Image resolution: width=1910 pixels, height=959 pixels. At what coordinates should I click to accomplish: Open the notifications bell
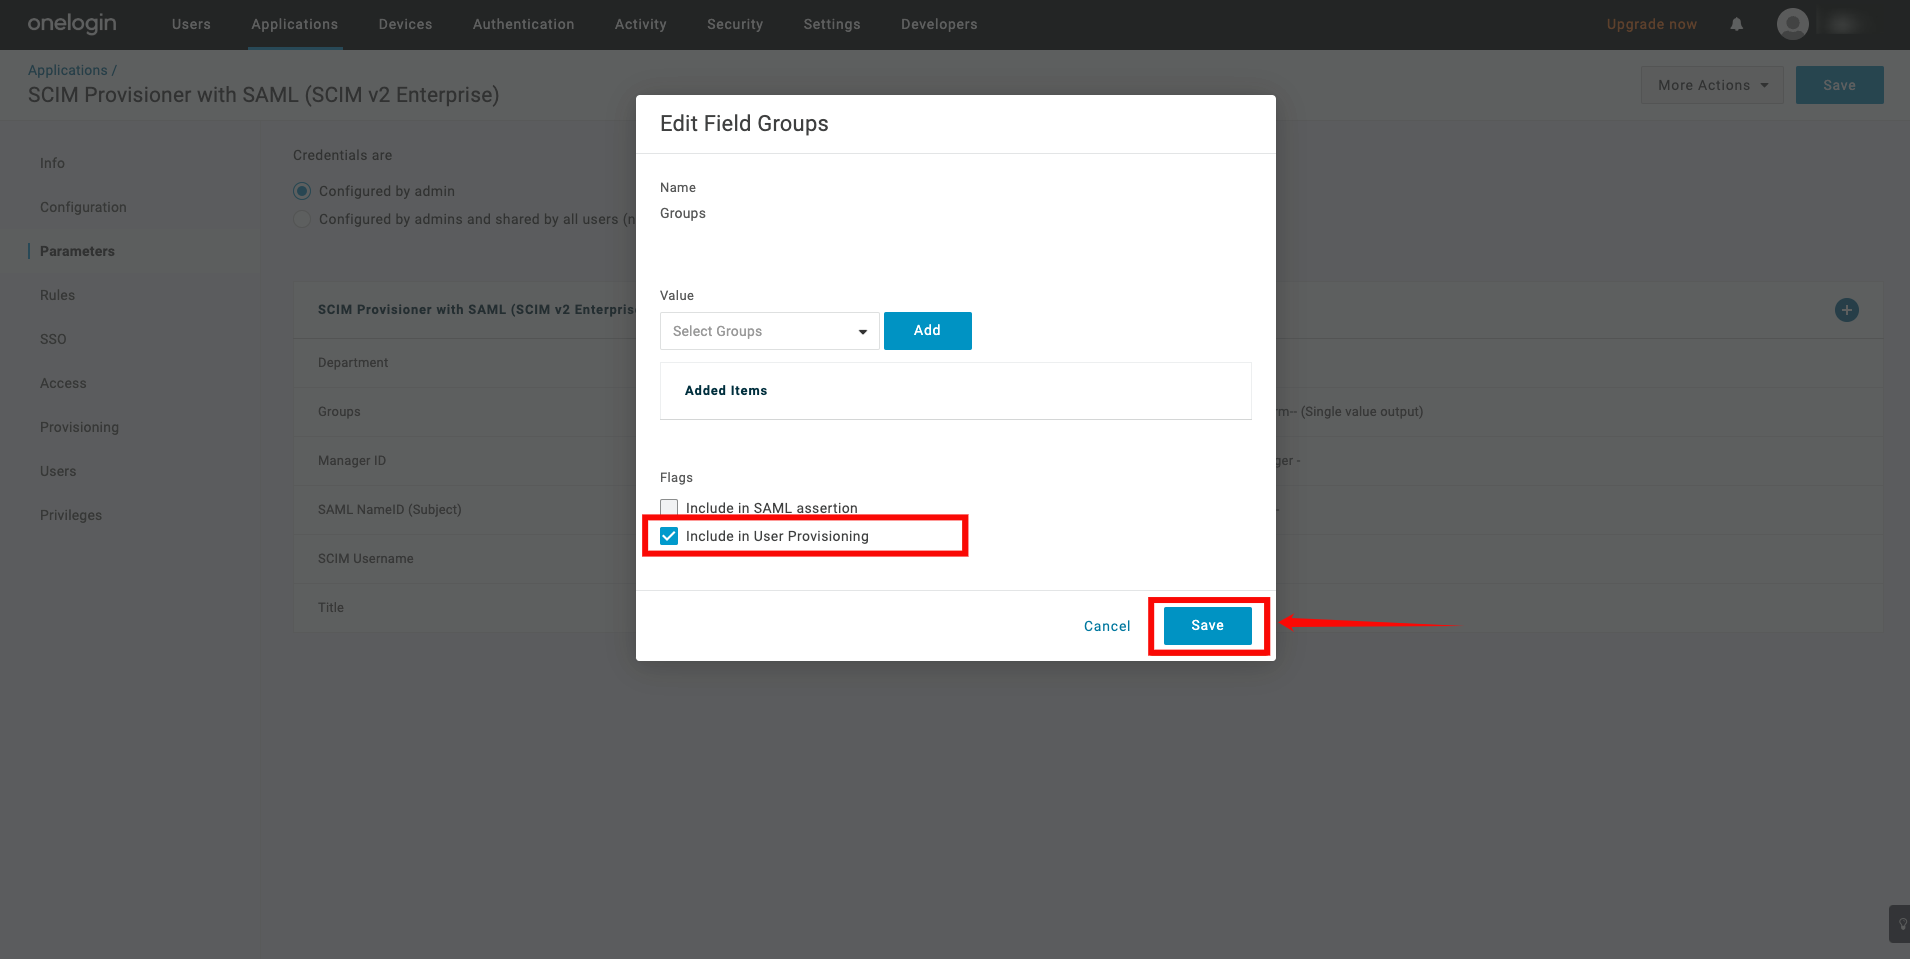click(1737, 24)
